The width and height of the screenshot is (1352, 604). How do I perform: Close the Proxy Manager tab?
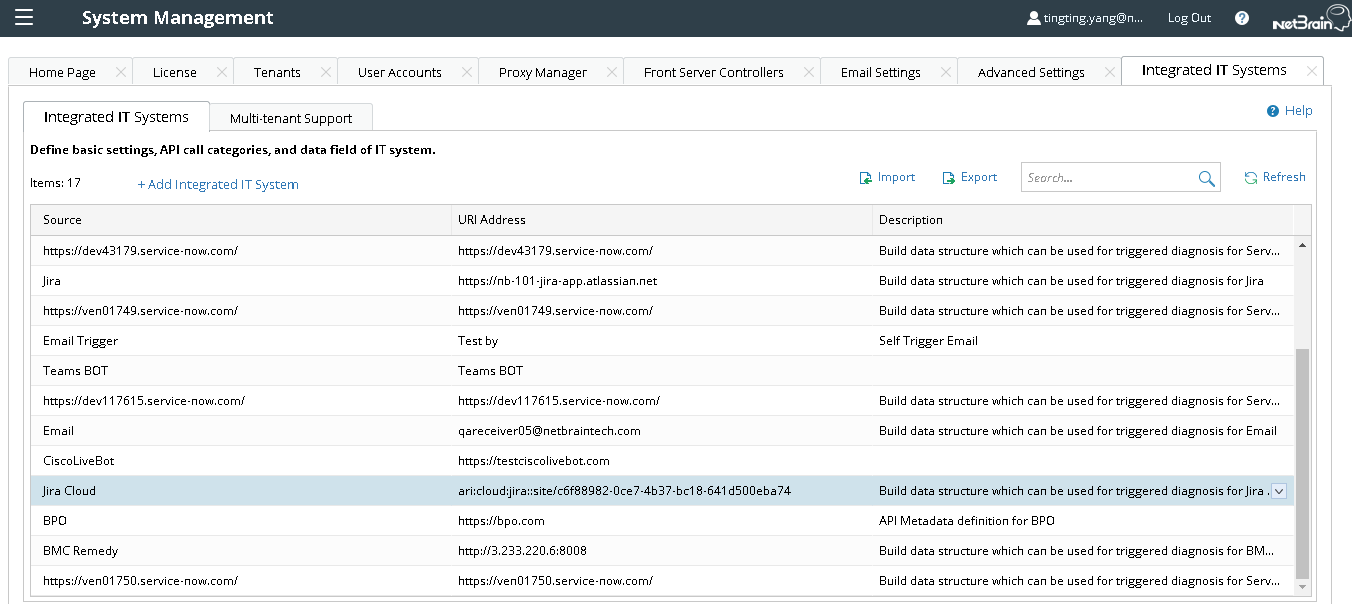pyautogui.click(x=611, y=71)
